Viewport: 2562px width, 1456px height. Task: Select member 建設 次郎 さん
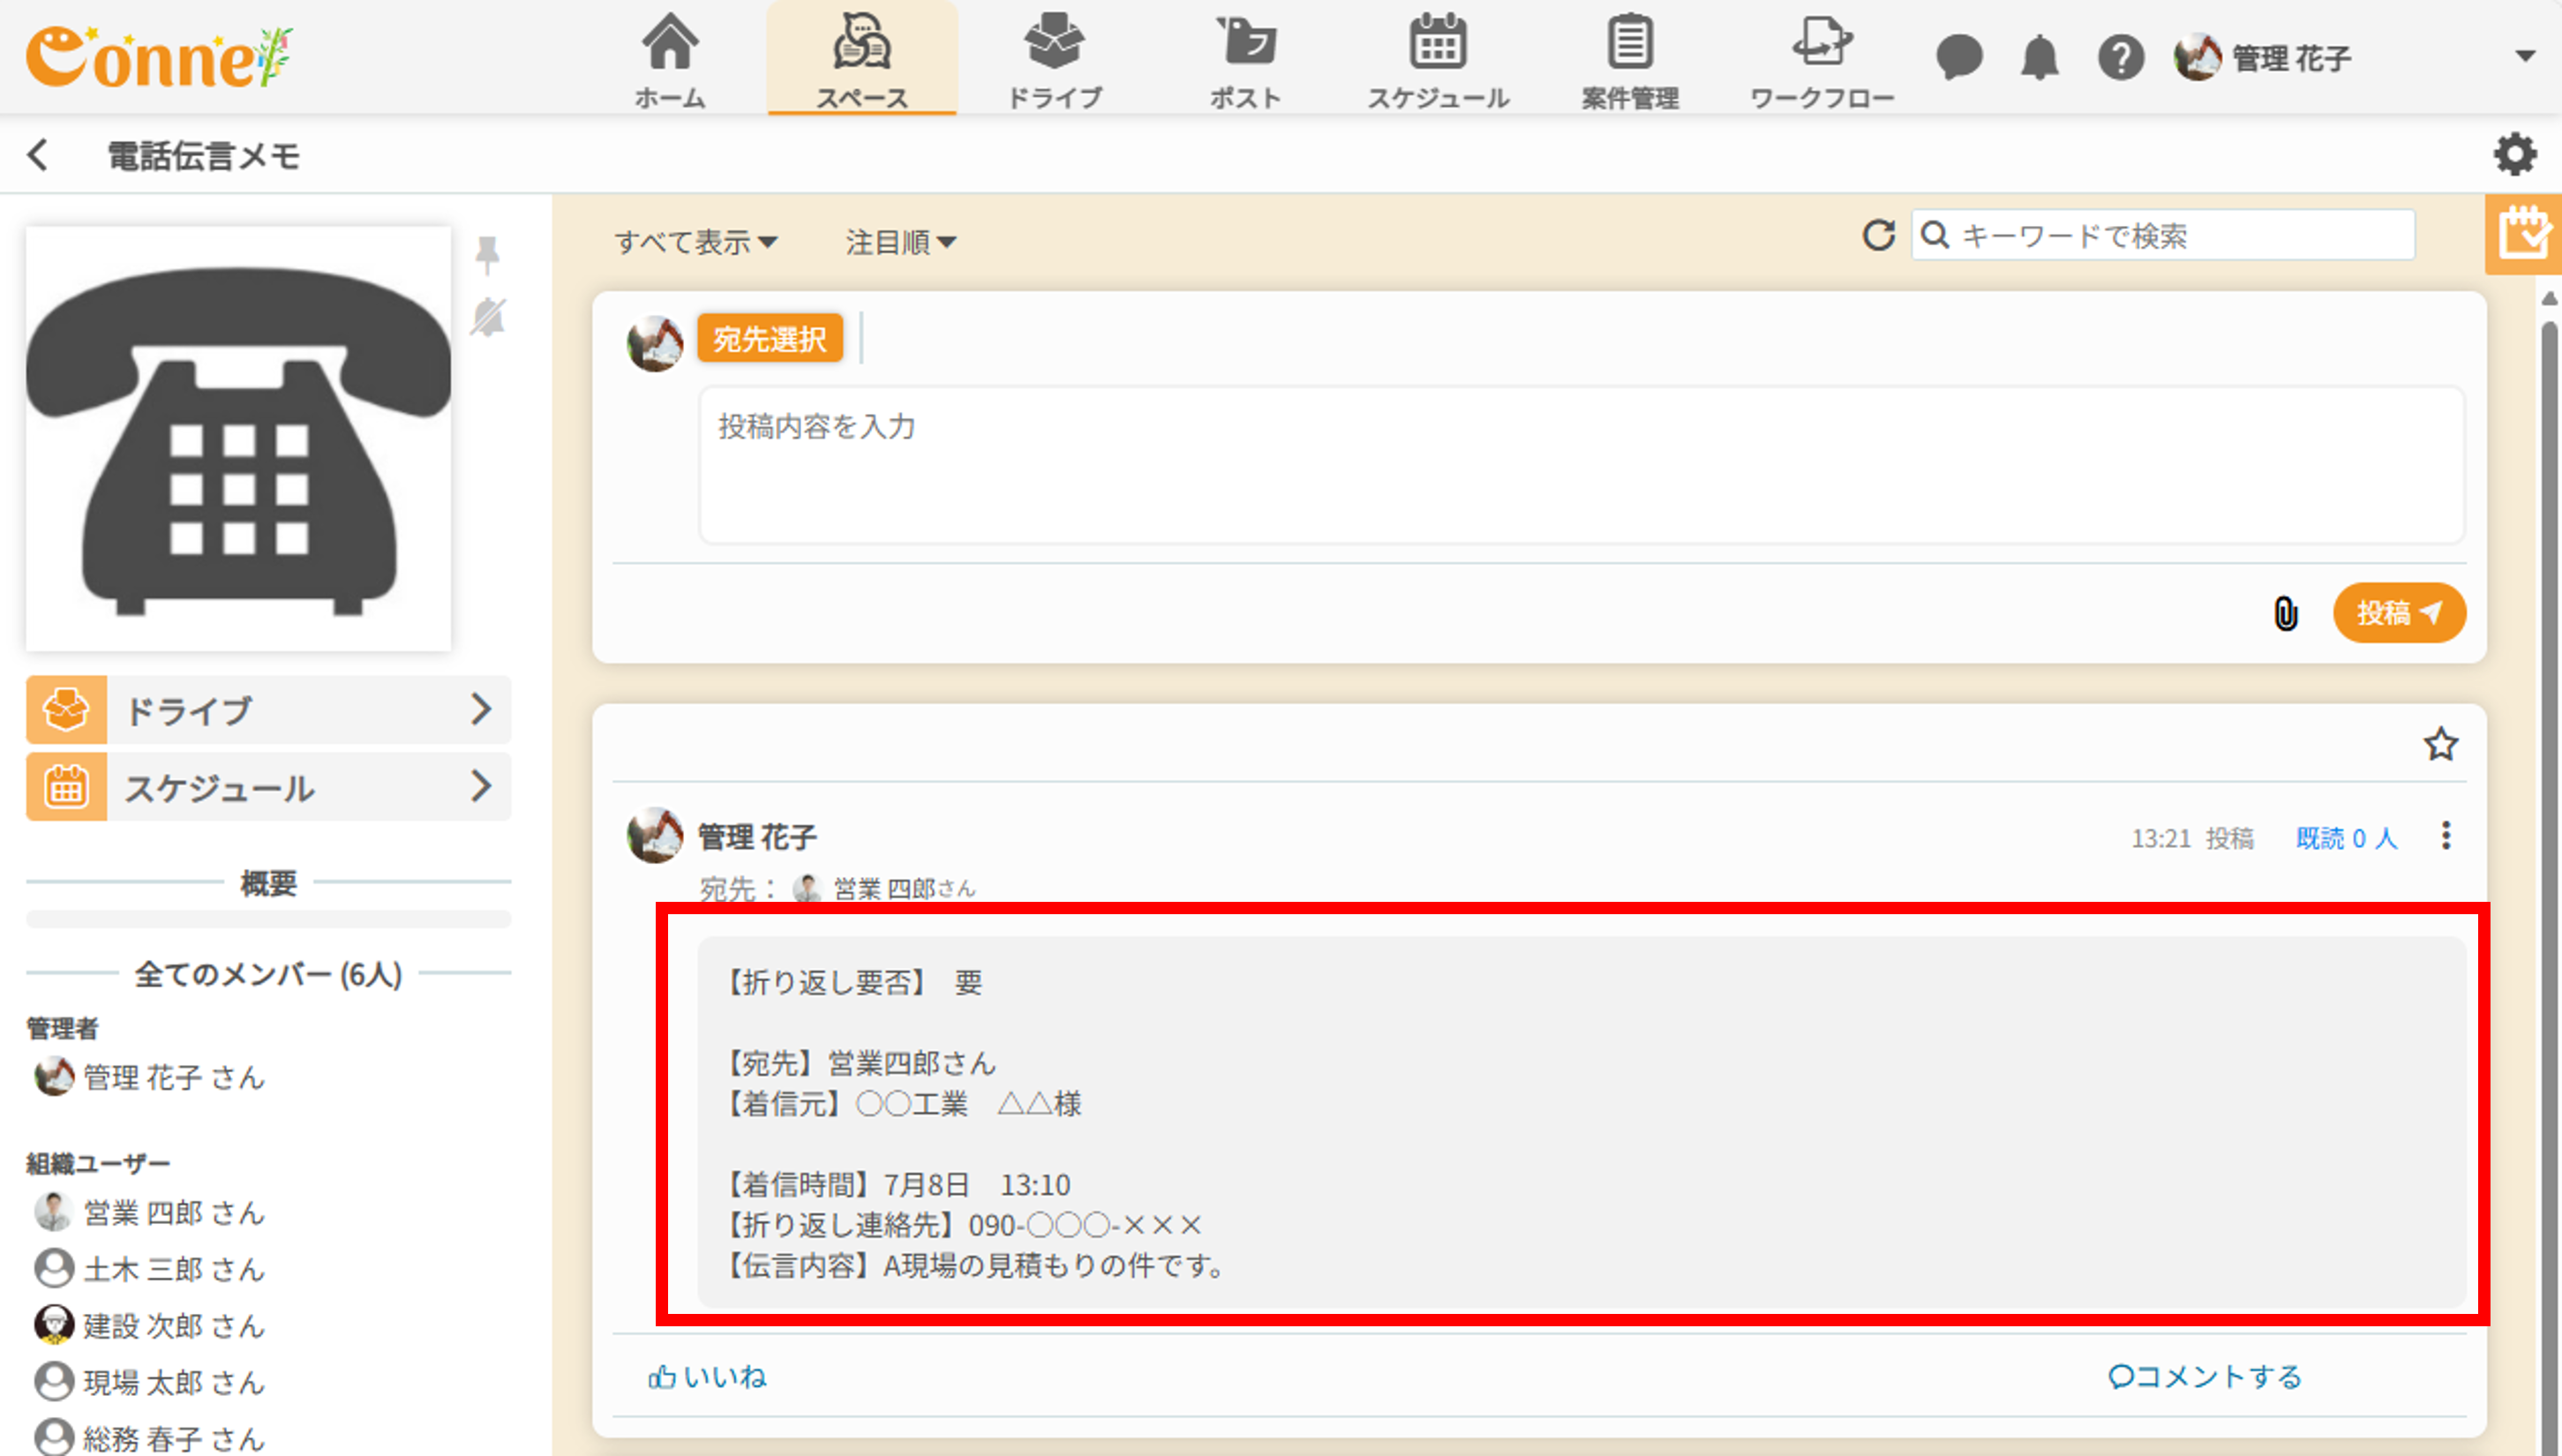[x=149, y=1325]
